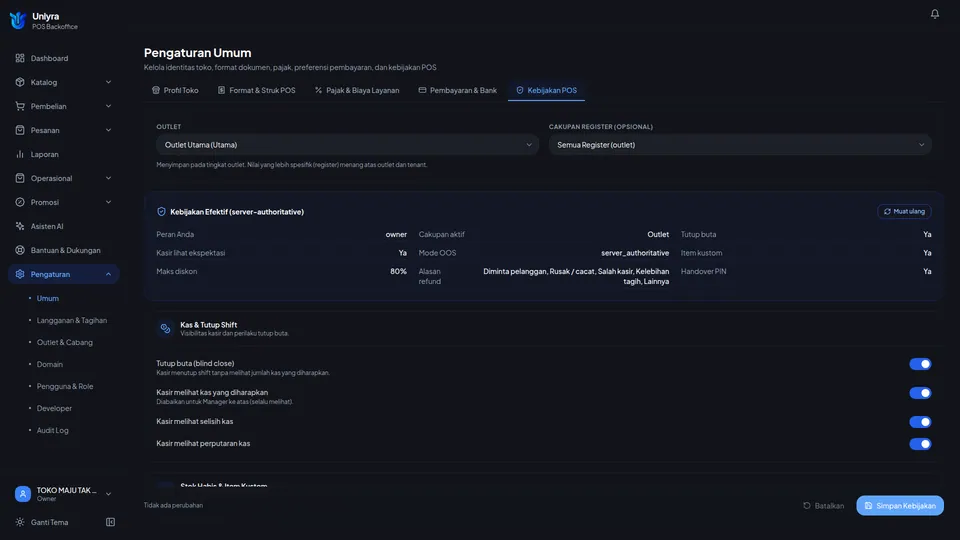
Task: Open Developer settings page
Action: click(54, 408)
